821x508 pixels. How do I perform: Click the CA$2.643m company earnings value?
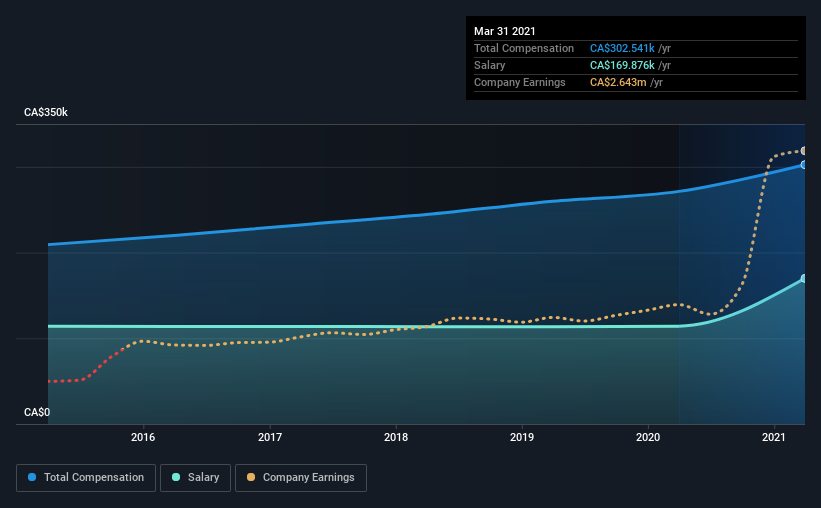618,82
